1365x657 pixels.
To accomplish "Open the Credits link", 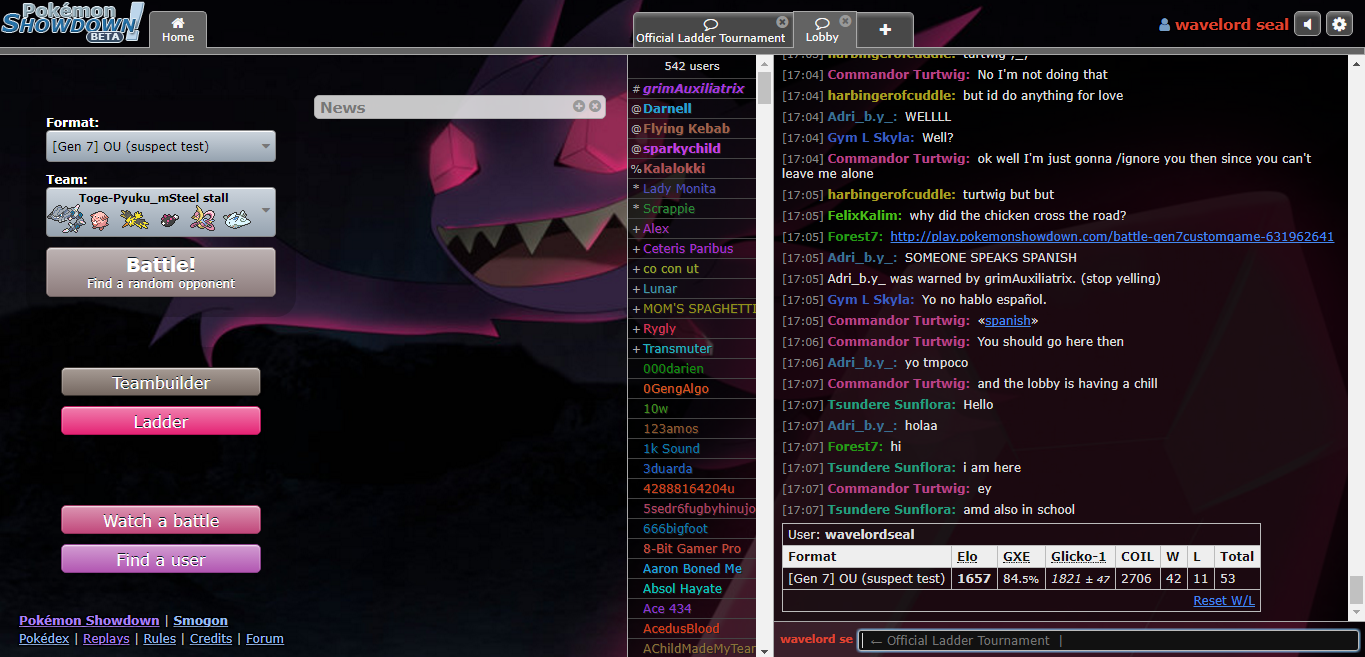I will pyautogui.click(x=211, y=638).
